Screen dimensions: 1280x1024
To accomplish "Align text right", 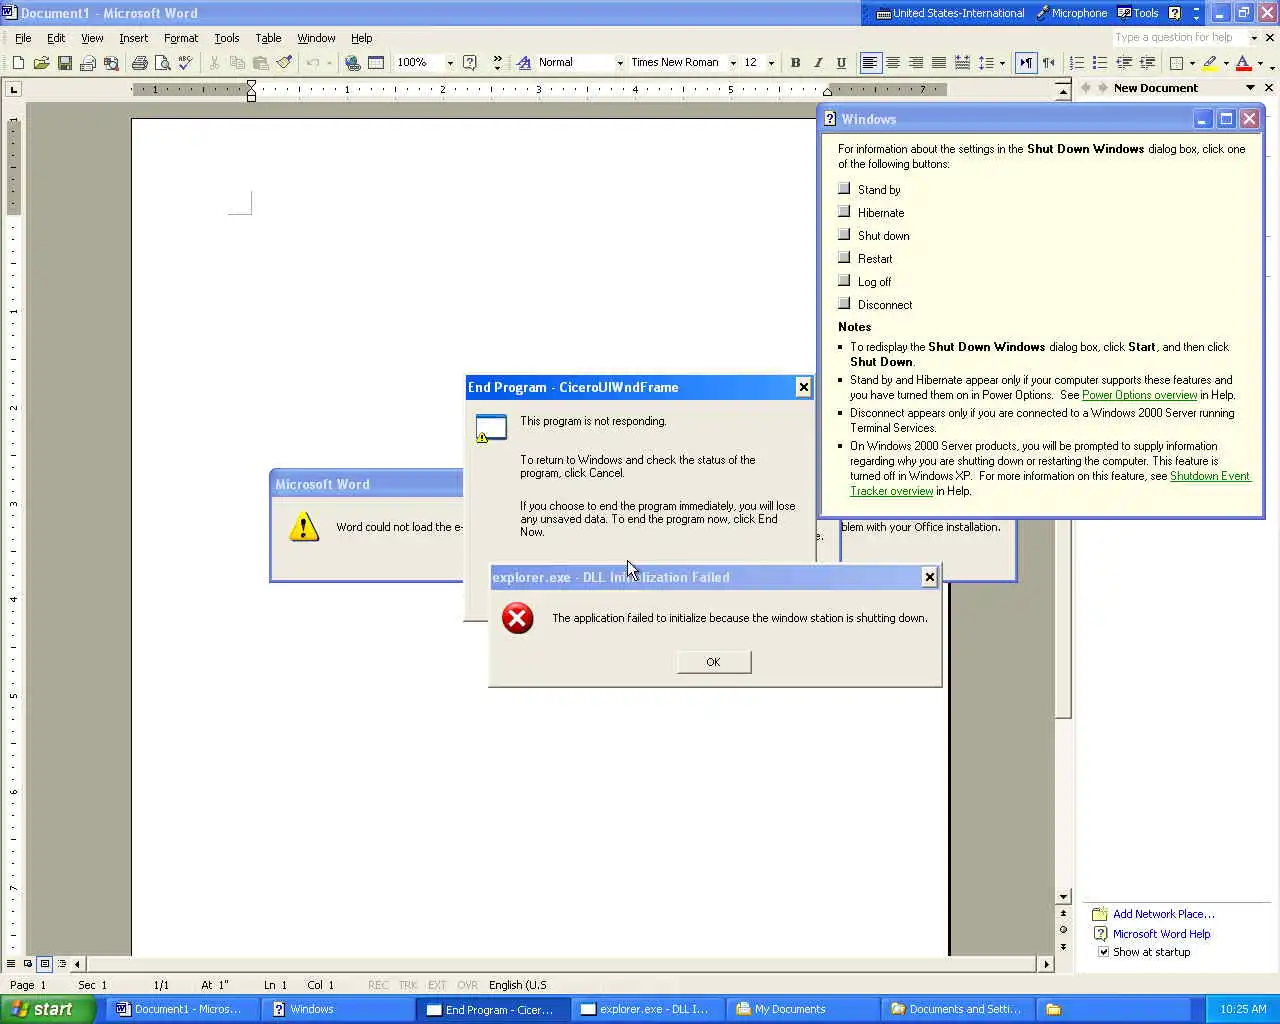I will [x=916, y=63].
